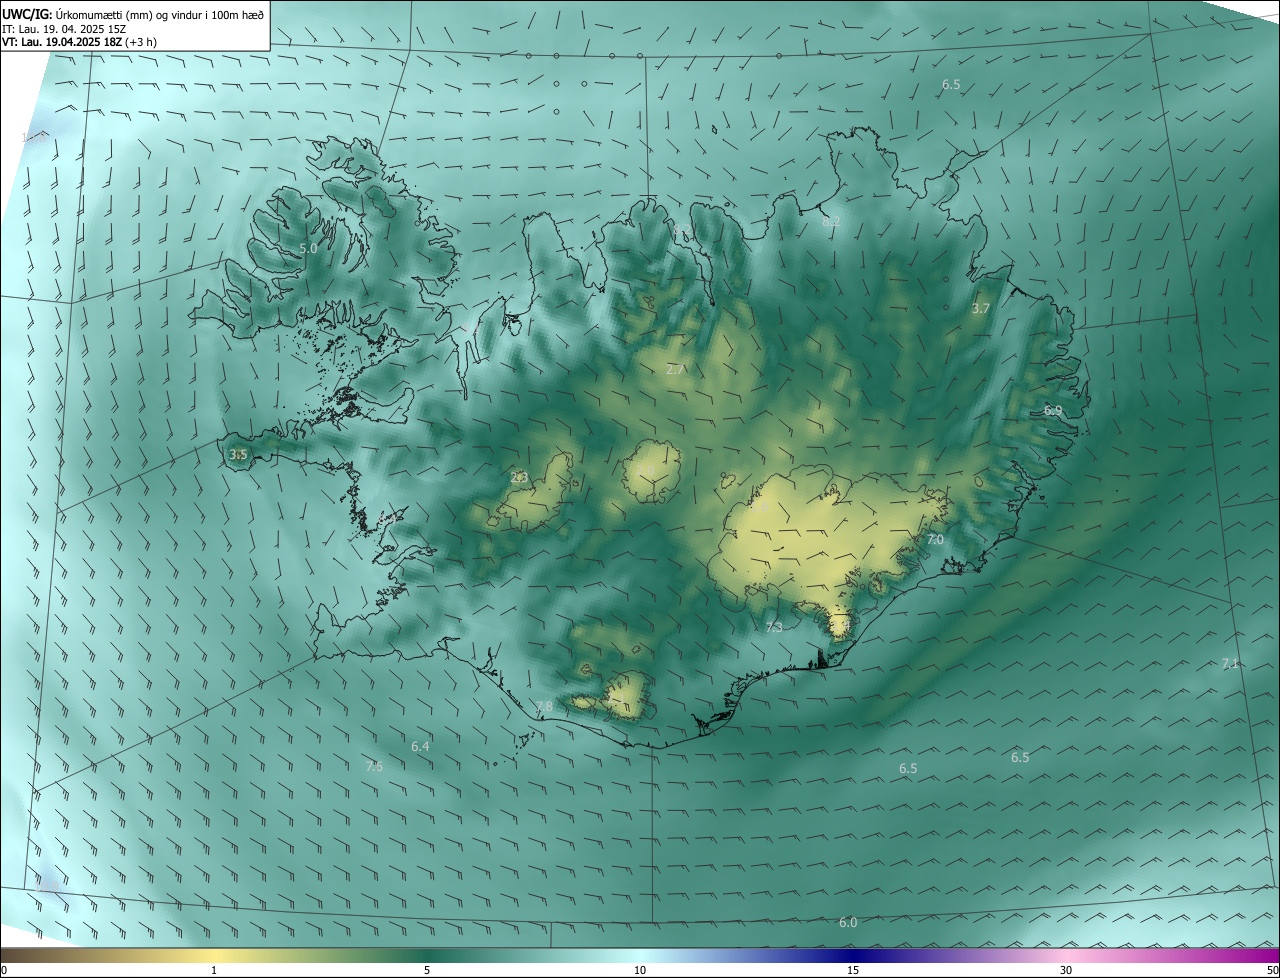Click the colorbar tick label 30
Image resolution: width=1280 pixels, height=978 pixels.
coord(1066,970)
